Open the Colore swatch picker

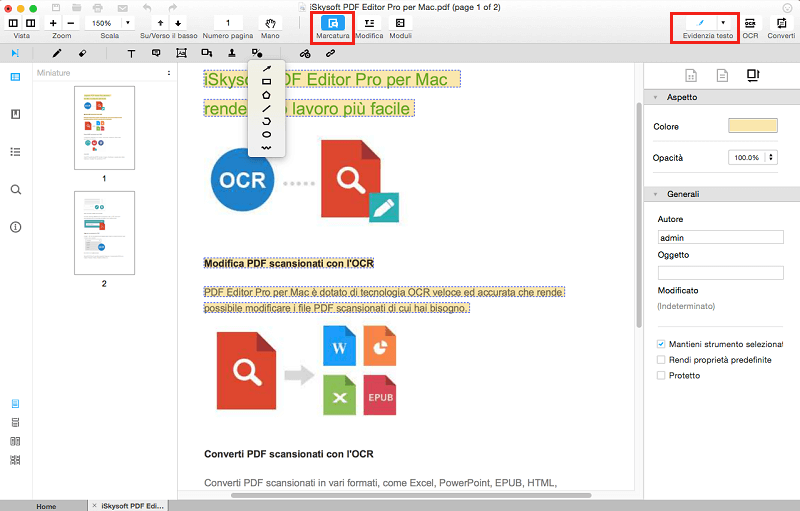[753, 125]
